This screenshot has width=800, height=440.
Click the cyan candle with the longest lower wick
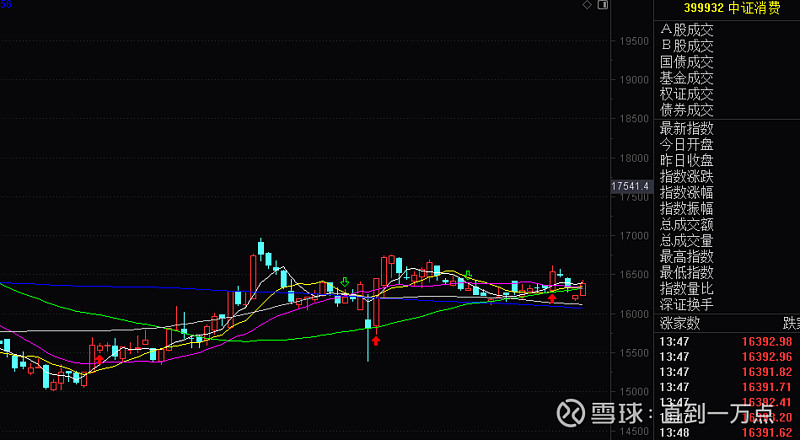click(368, 327)
